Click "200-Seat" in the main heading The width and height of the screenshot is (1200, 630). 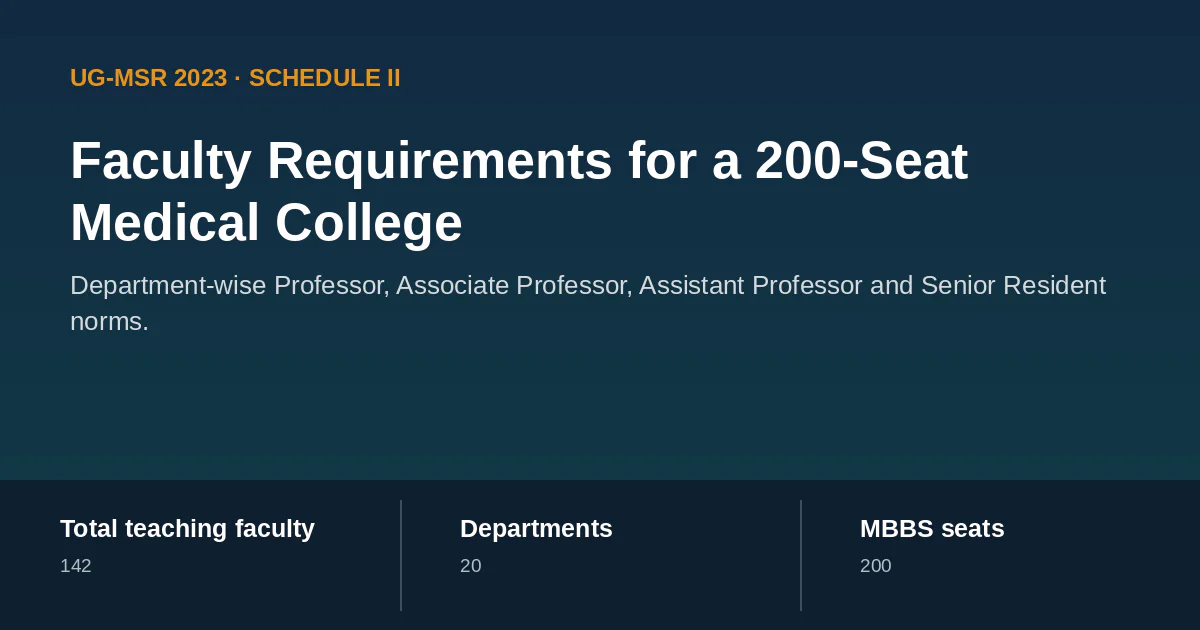(861, 161)
